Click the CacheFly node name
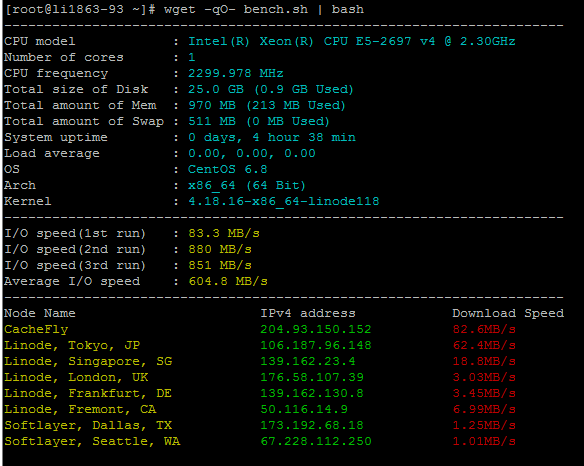584x466 pixels. point(36,329)
